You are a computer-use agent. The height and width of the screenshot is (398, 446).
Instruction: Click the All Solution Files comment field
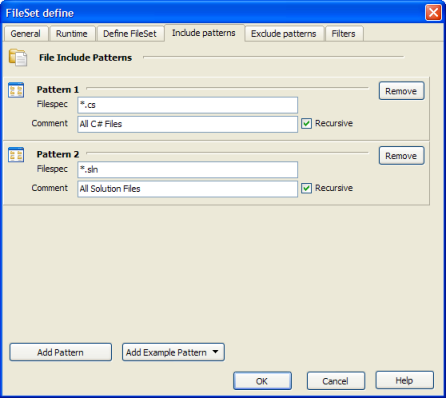(188, 189)
